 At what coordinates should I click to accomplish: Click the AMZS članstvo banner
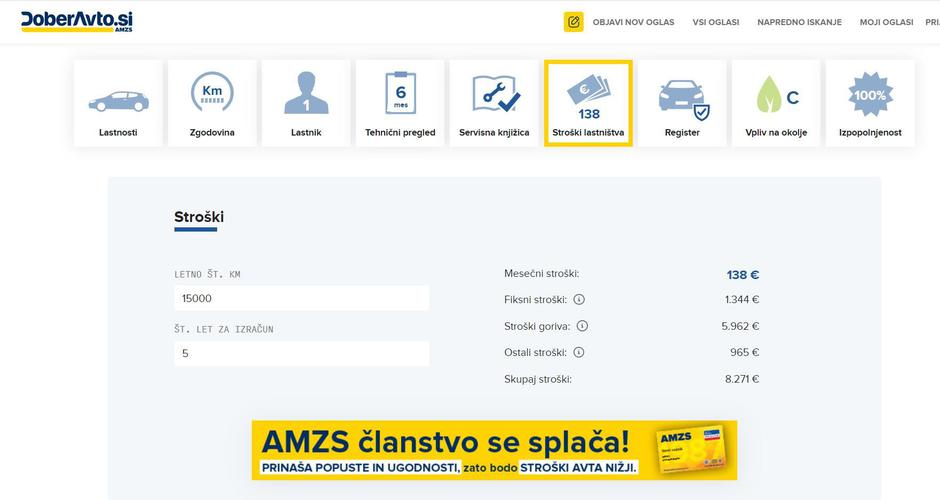pyautogui.click(x=494, y=450)
